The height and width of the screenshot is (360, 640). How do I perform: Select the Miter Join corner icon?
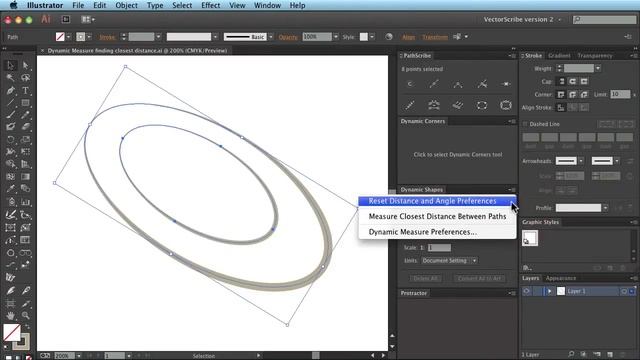tap(561, 94)
